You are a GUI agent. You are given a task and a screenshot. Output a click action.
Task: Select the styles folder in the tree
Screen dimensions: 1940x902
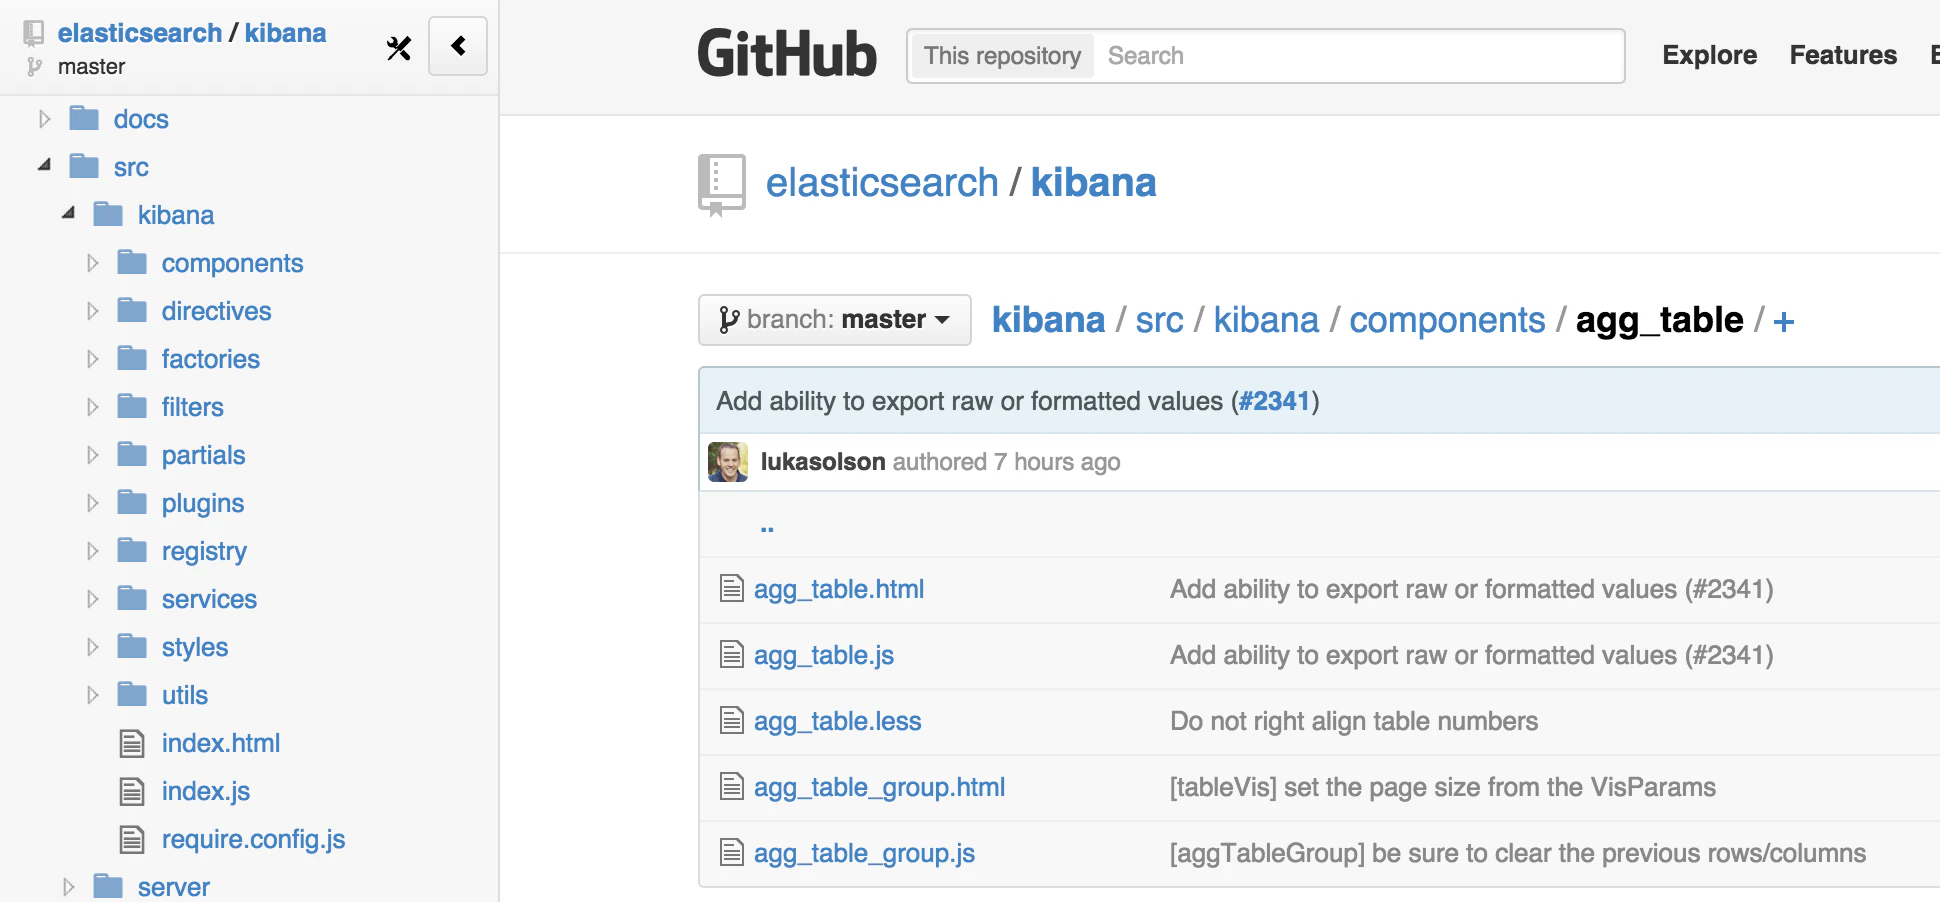(195, 647)
